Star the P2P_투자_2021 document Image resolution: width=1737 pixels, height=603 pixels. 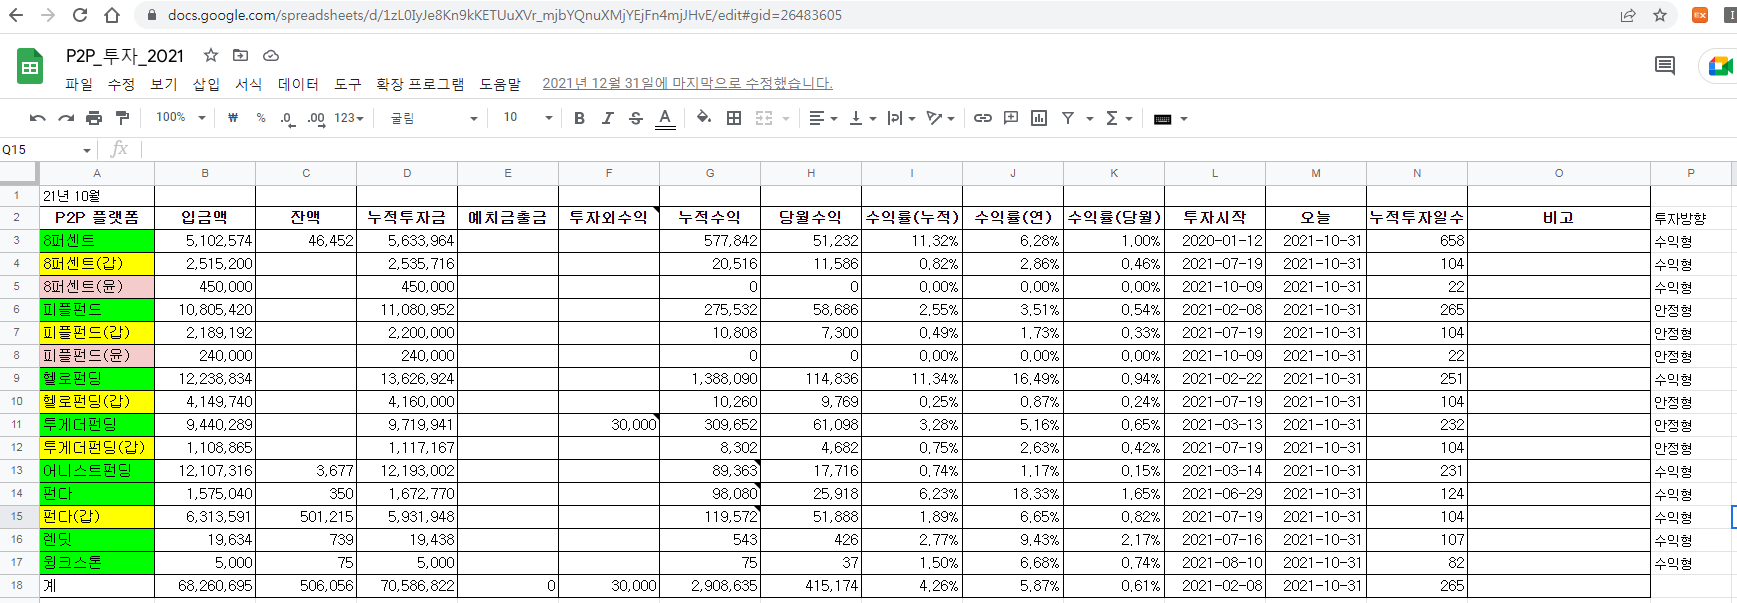click(210, 56)
